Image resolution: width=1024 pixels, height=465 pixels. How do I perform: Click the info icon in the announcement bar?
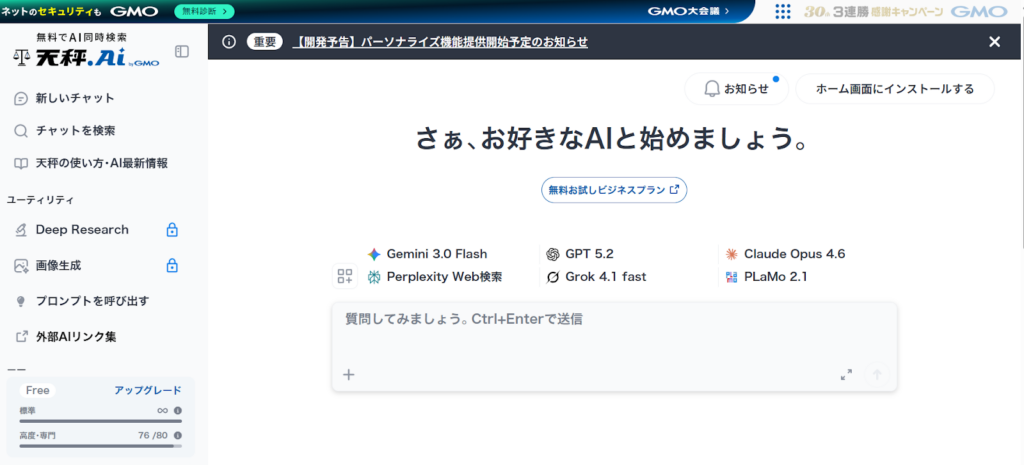pyautogui.click(x=229, y=42)
